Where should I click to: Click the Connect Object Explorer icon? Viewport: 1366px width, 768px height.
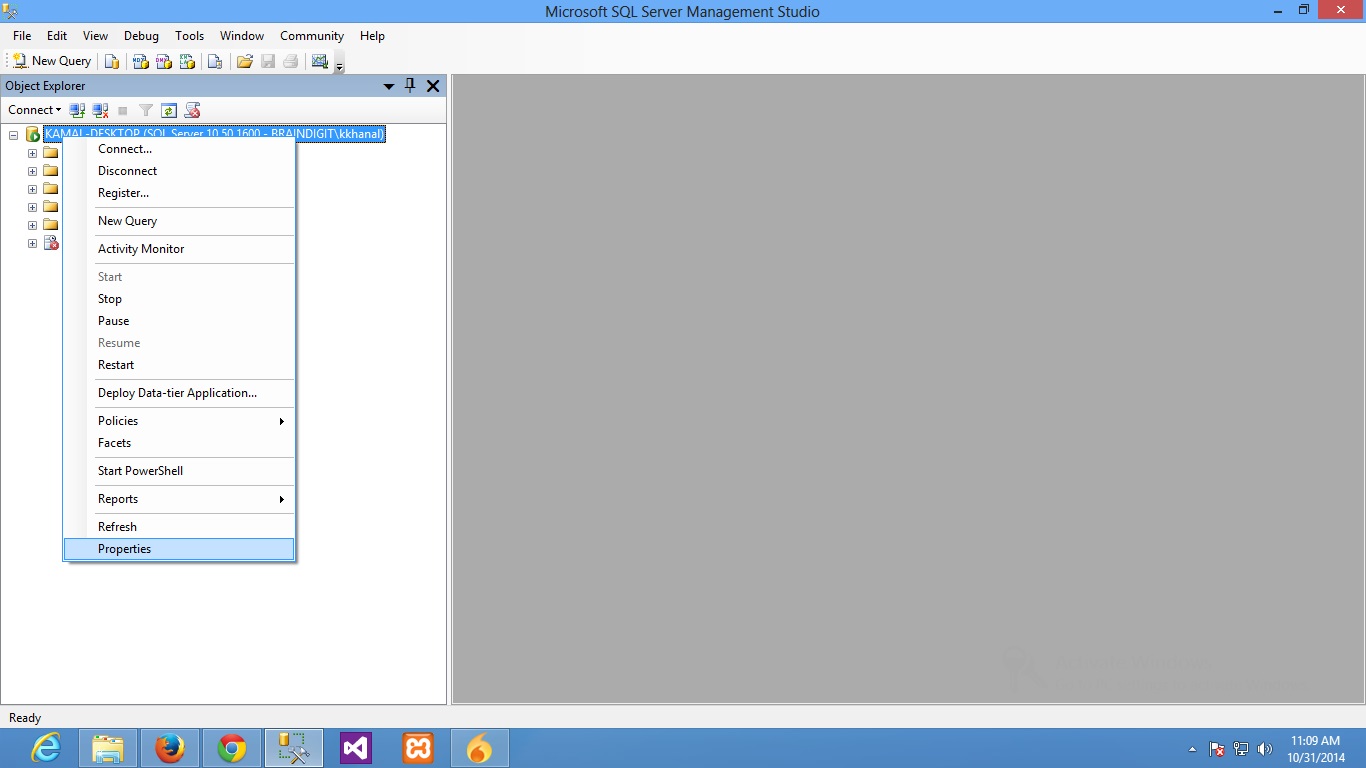click(x=77, y=110)
